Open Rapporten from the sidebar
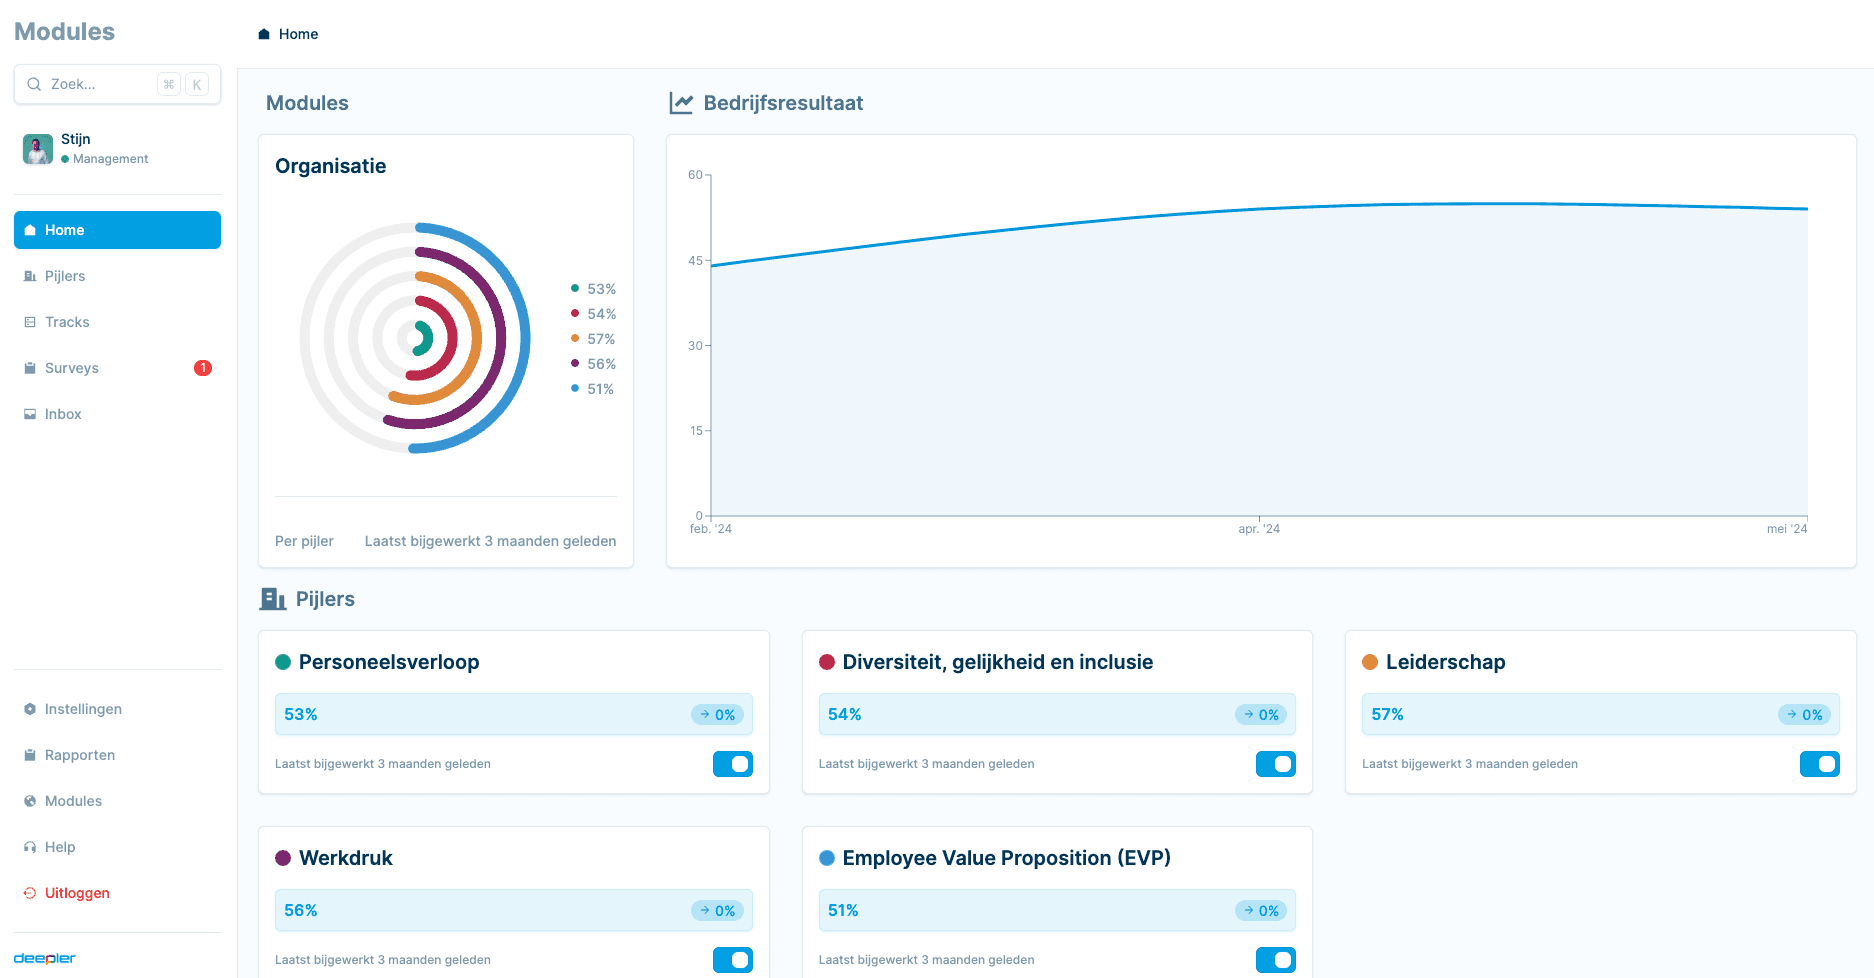The image size is (1874, 978). click(x=80, y=755)
